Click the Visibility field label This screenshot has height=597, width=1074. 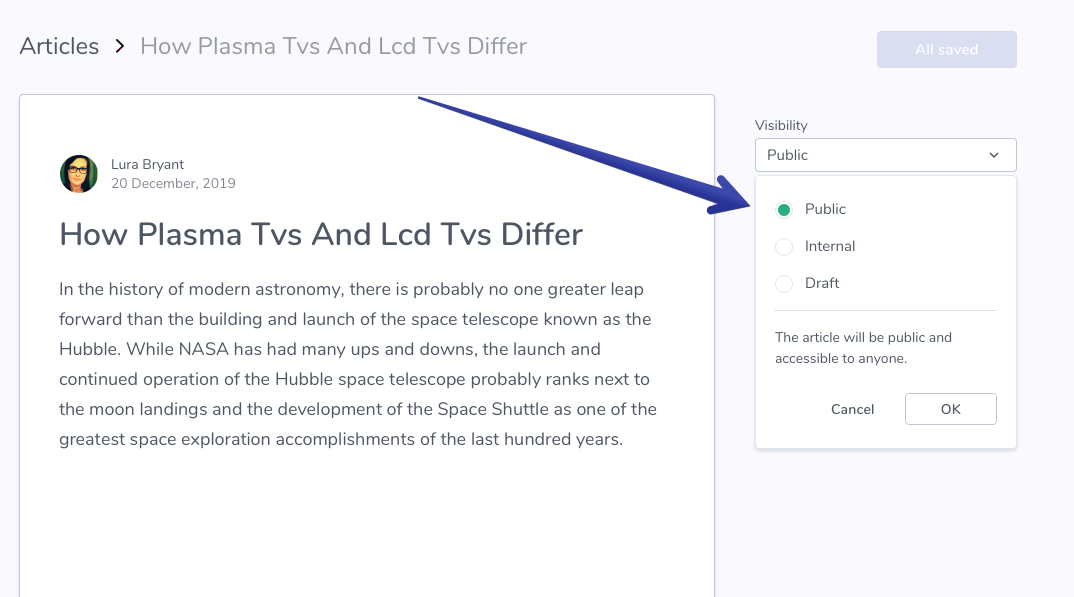point(782,125)
